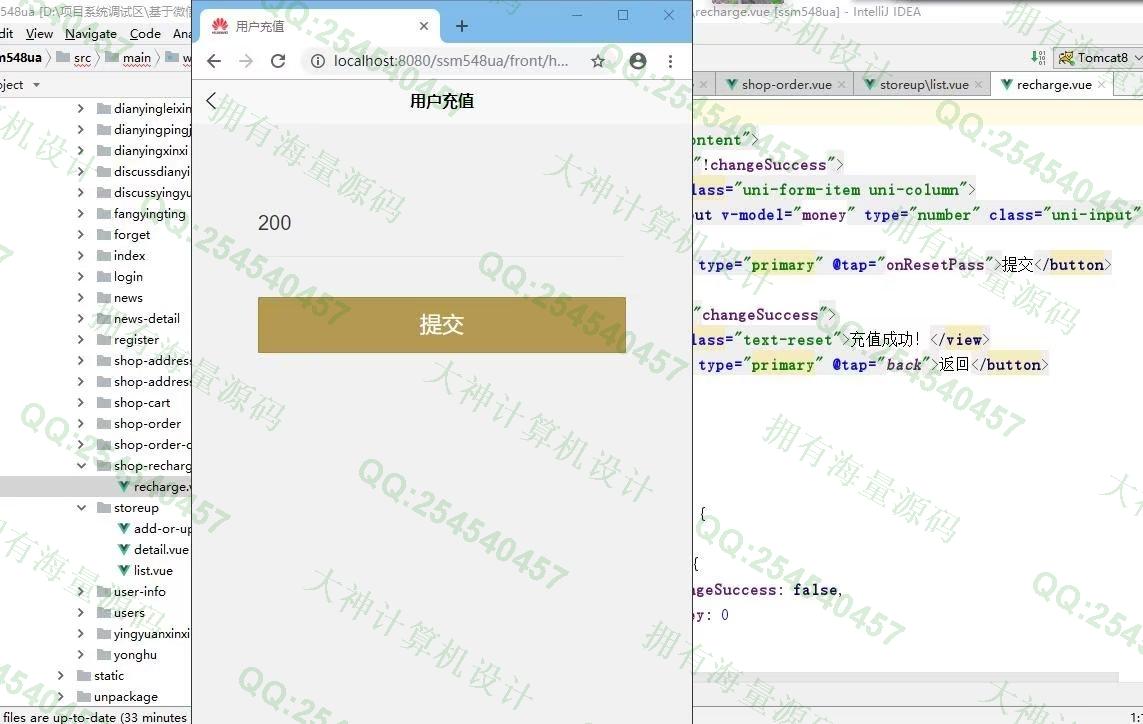Go back with the browser back arrow
The width and height of the screenshot is (1143, 724).
(x=214, y=61)
